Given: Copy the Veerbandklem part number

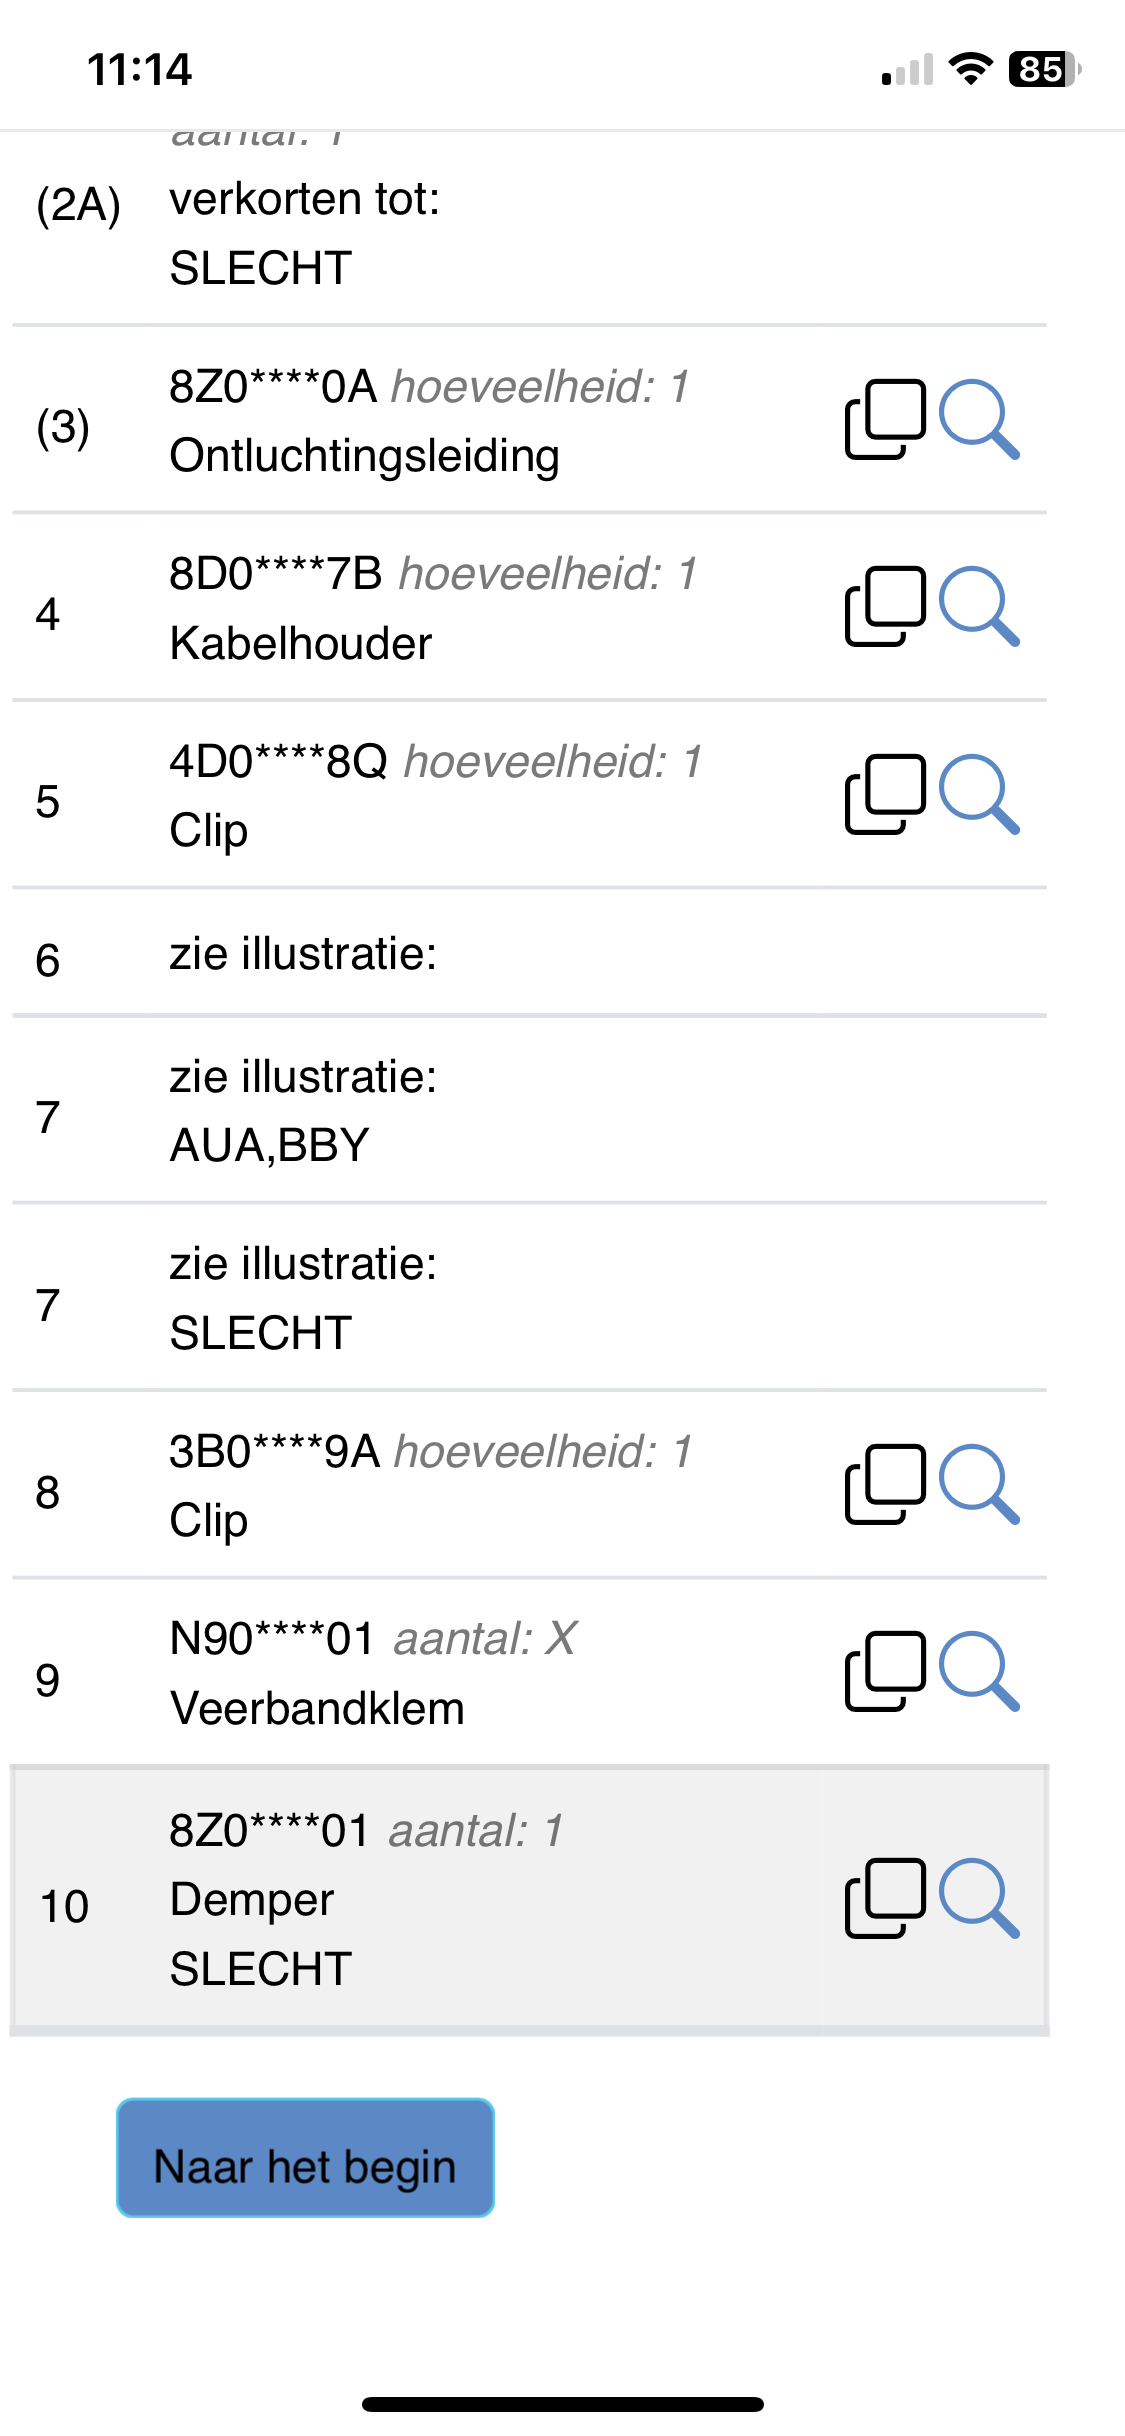Looking at the screenshot, I should point(885,1672).
